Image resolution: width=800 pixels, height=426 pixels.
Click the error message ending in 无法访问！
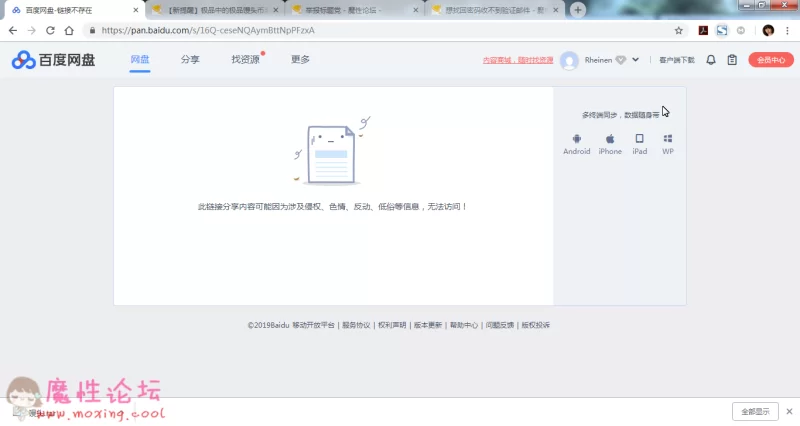332,207
